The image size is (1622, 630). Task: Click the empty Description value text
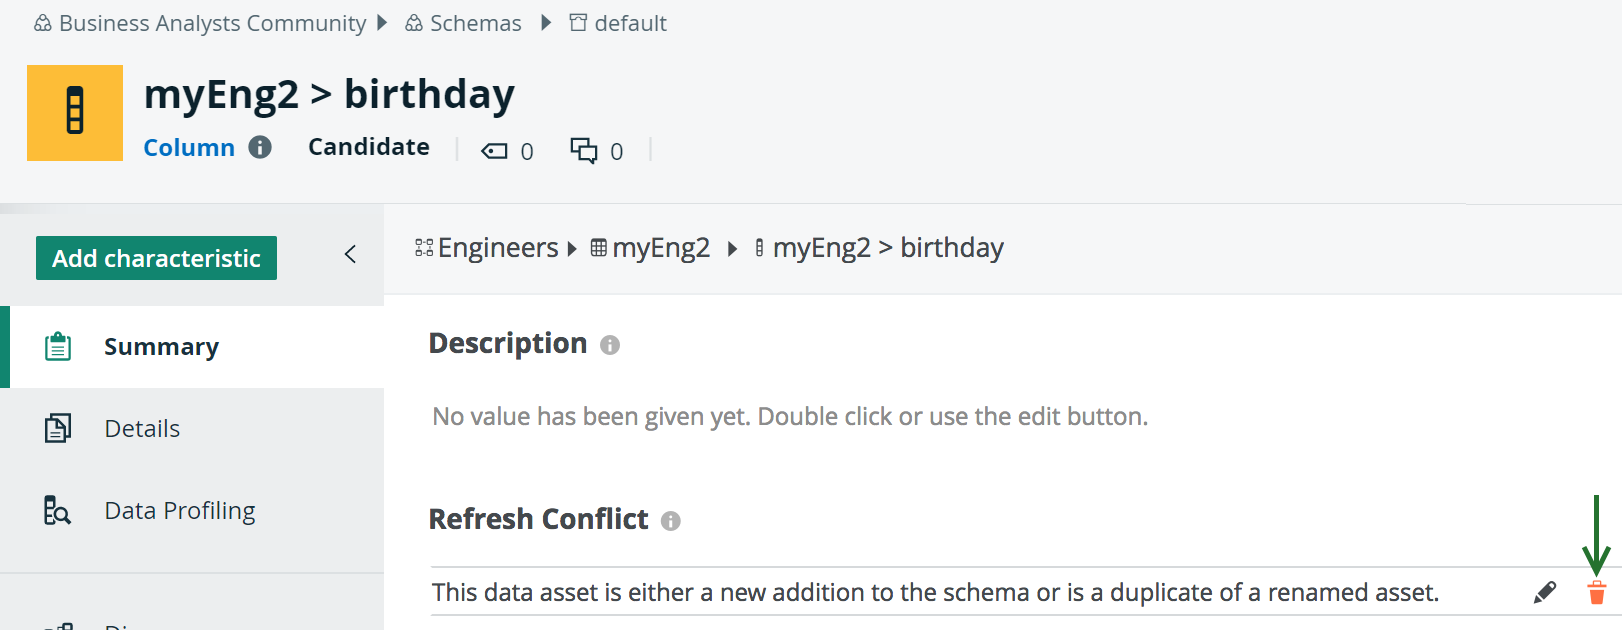click(x=790, y=417)
